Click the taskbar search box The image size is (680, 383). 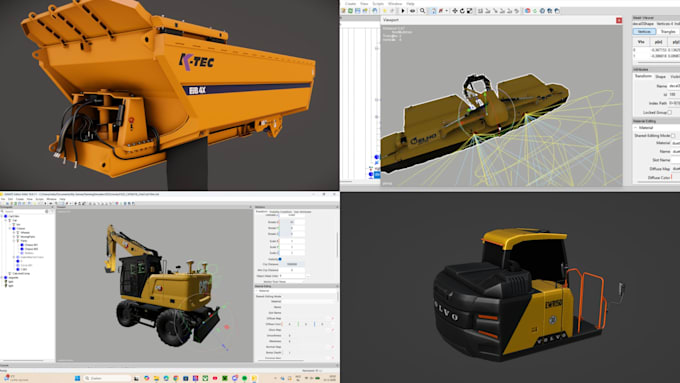click(x=108, y=378)
